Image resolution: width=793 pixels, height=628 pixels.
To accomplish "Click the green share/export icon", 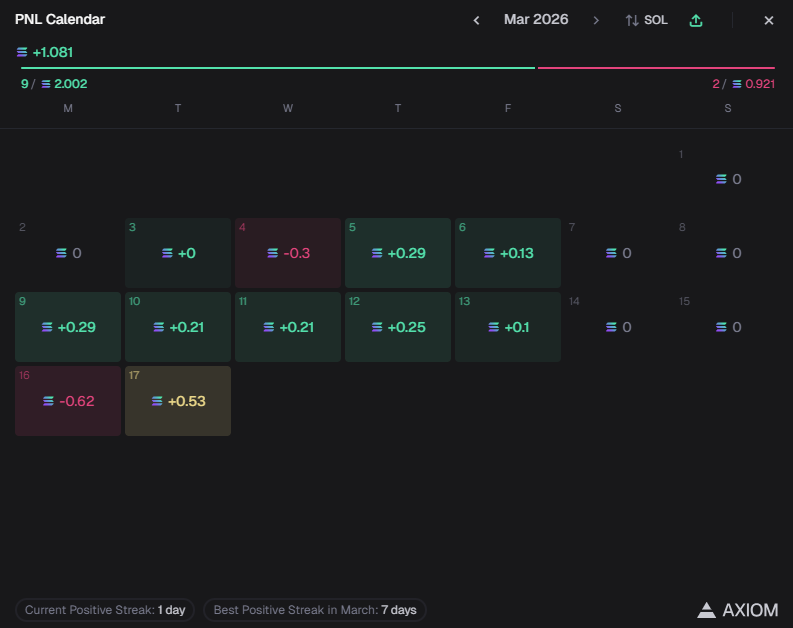I will [x=696, y=20].
